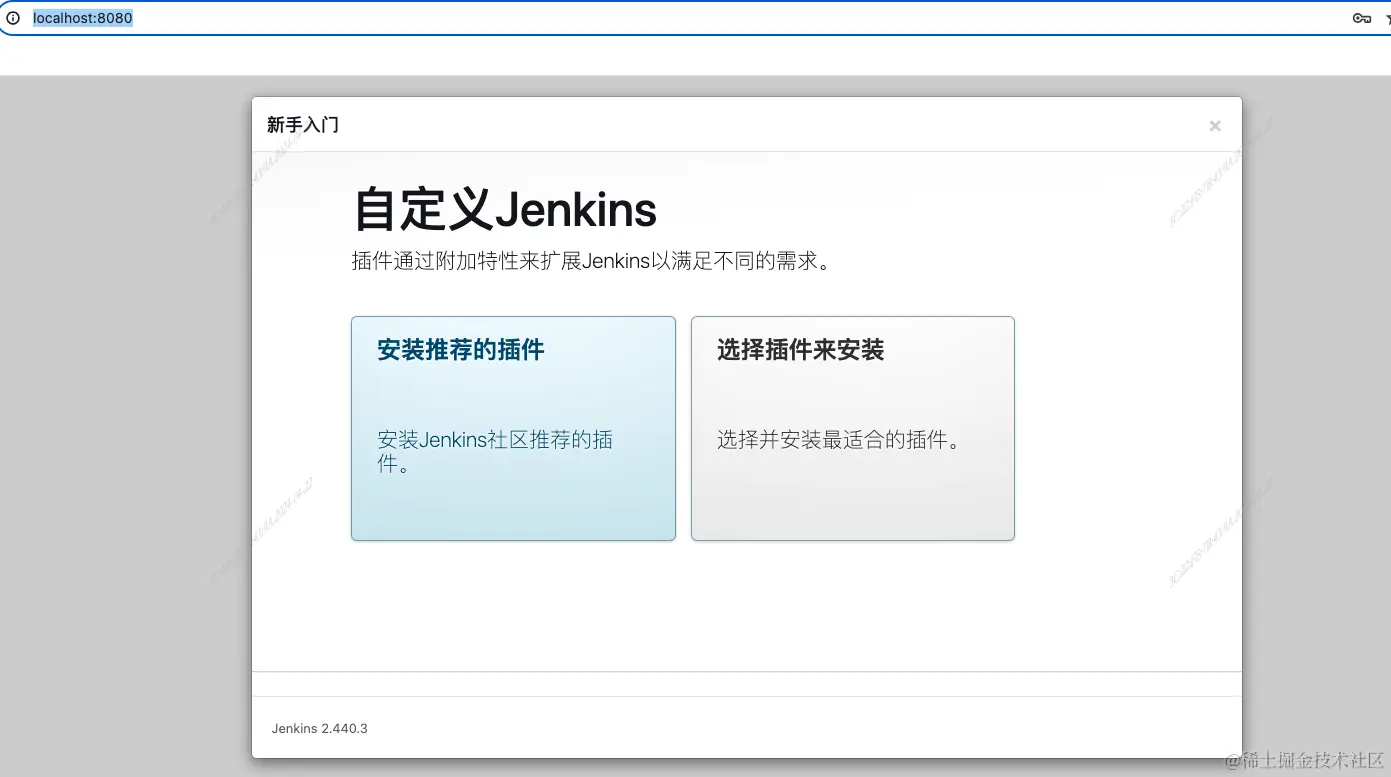Click the 插件通过附加特性来扩展Jenkins description text
Screen dimensions: 1391x777
tap(592, 262)
